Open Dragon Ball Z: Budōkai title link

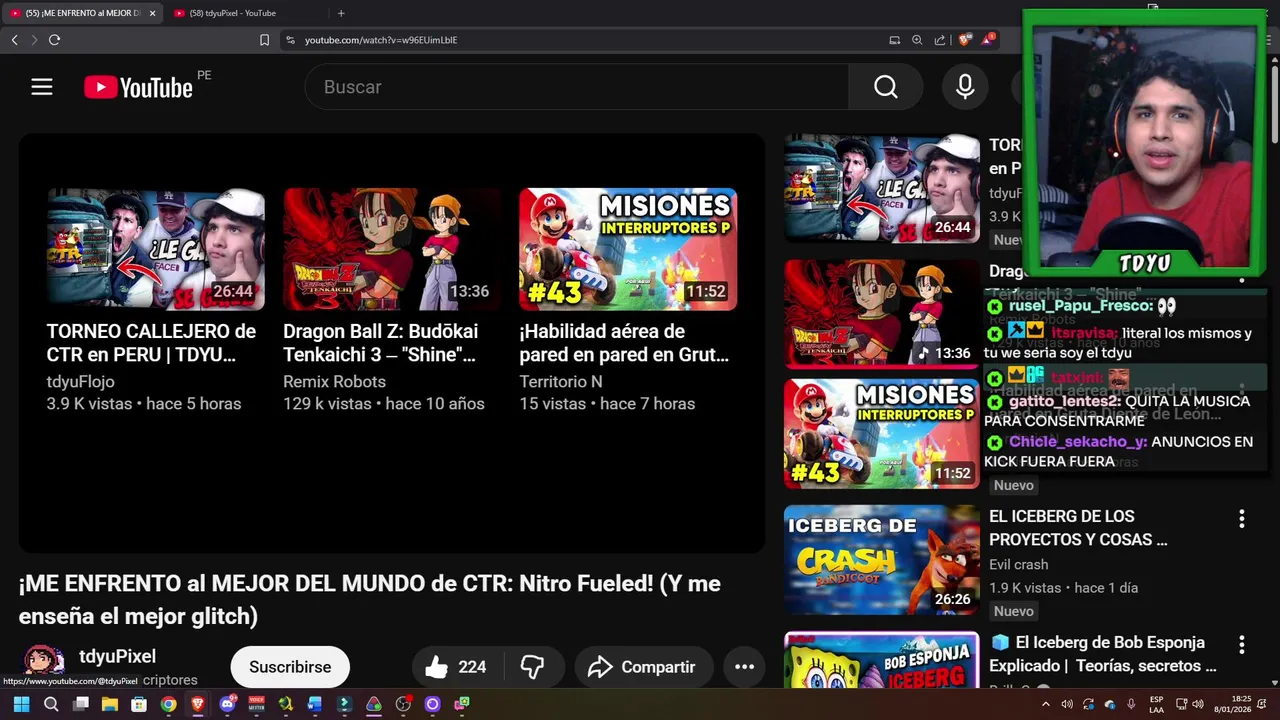tap(380, 343)
